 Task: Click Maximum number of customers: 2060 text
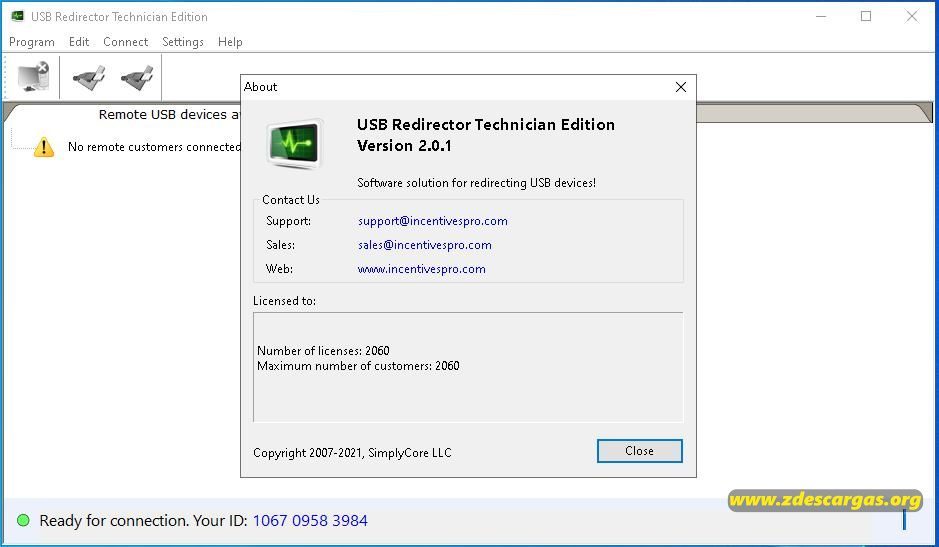358,366
